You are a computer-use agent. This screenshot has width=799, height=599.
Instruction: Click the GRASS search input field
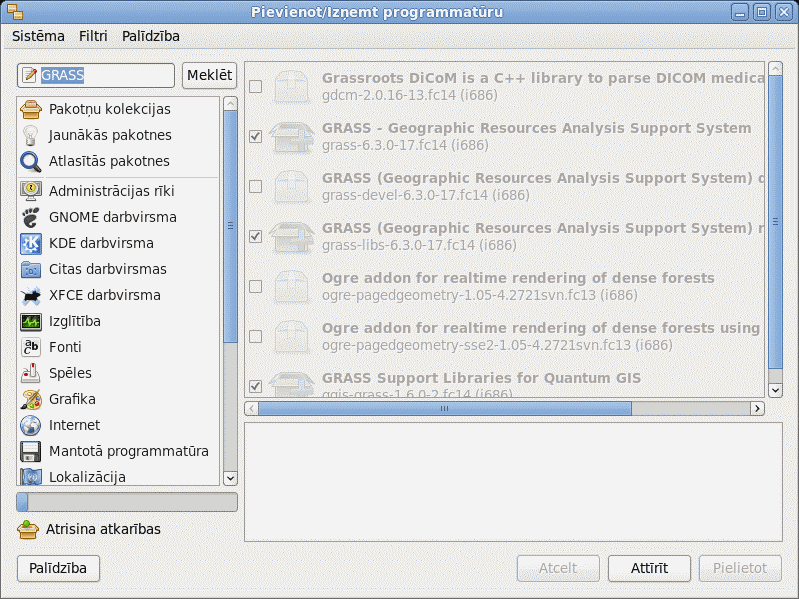pyautogui.click(x=96, y=75)
